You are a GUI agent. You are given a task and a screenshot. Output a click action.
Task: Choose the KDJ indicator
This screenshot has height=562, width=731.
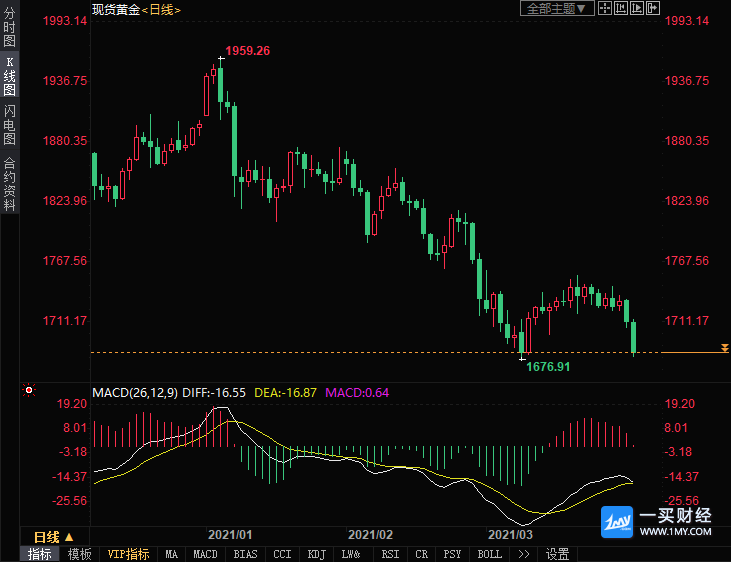point(317,554)
